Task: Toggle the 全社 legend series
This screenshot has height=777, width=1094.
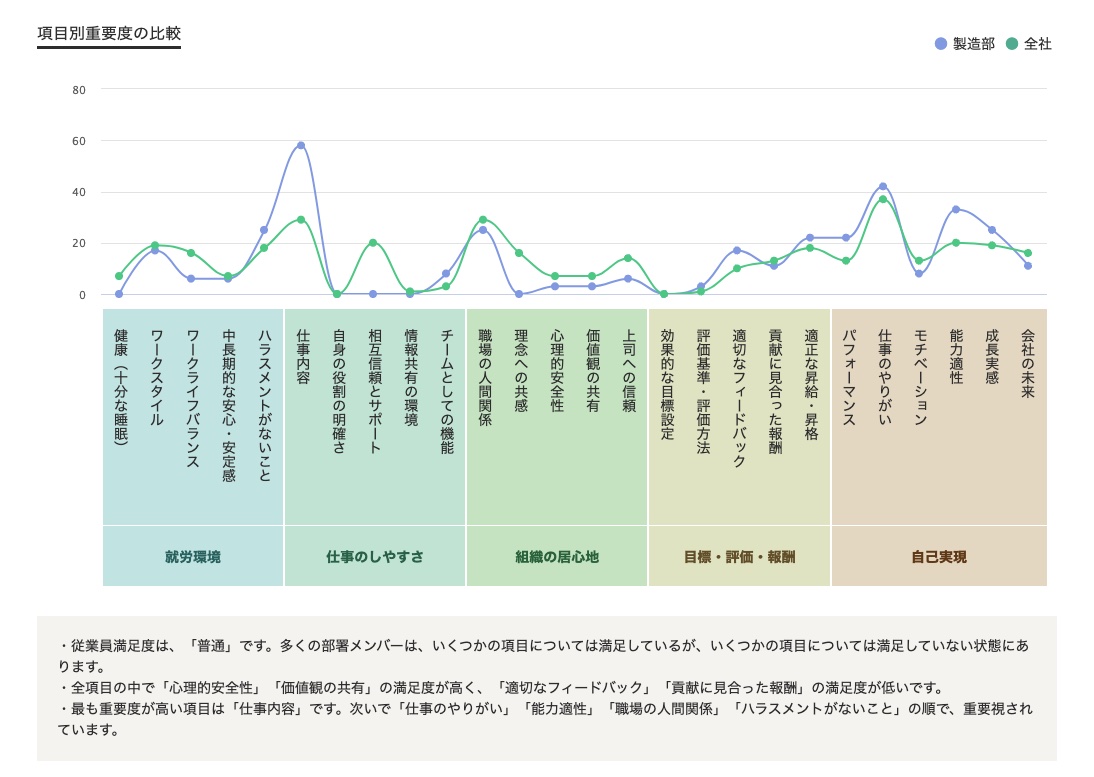Action: [1028, 44]
